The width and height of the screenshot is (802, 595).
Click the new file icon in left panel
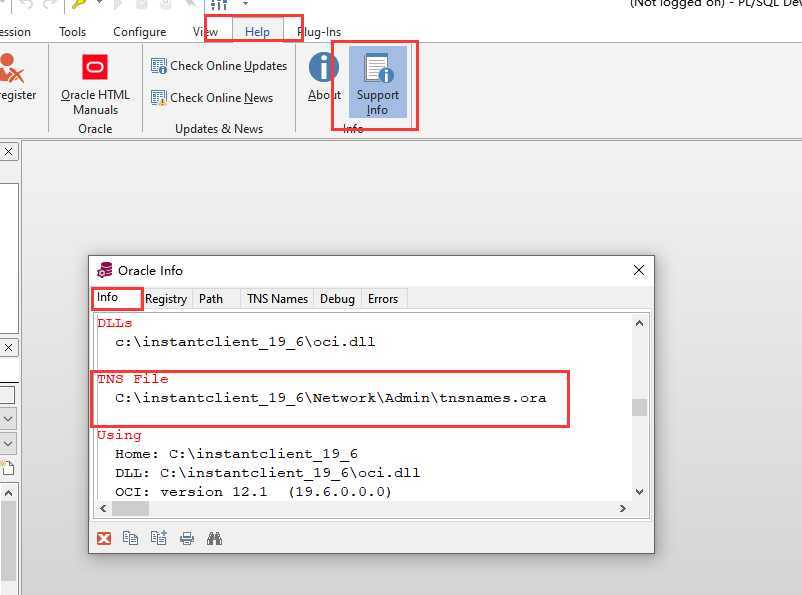pos(8,468)
